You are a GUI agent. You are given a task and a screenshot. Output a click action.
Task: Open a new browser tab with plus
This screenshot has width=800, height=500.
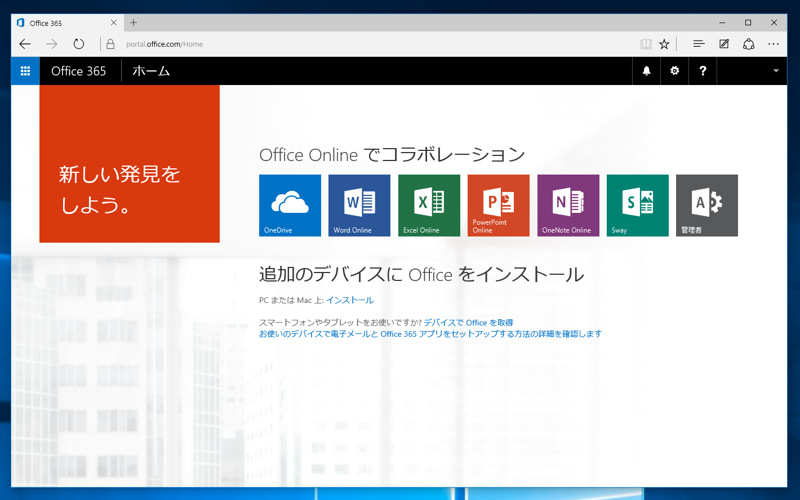click(x=134, y=22)
